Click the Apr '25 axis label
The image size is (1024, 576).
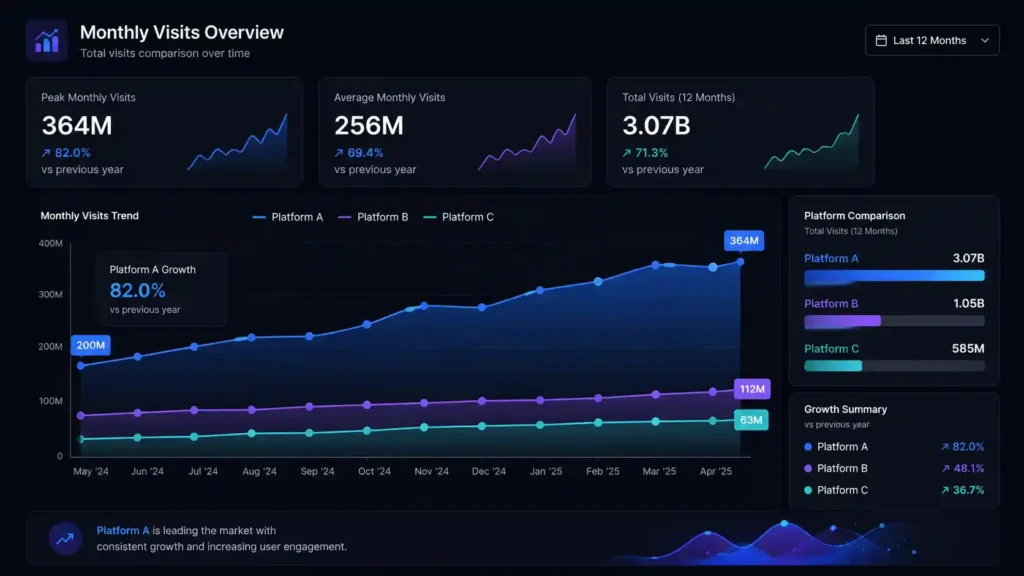[716, 471]
